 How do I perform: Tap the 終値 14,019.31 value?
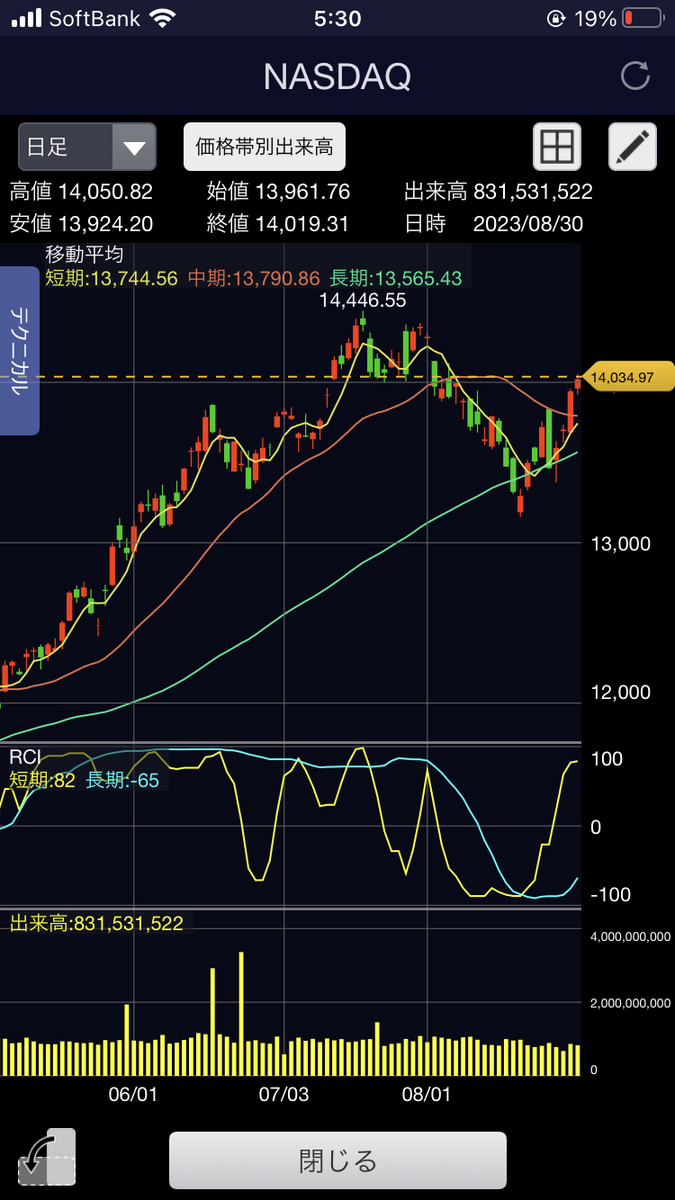click(278, 223)
